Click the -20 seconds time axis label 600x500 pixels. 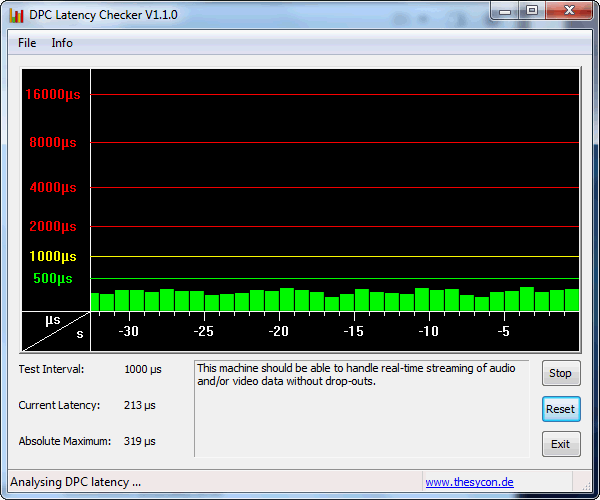click(279, 331)
